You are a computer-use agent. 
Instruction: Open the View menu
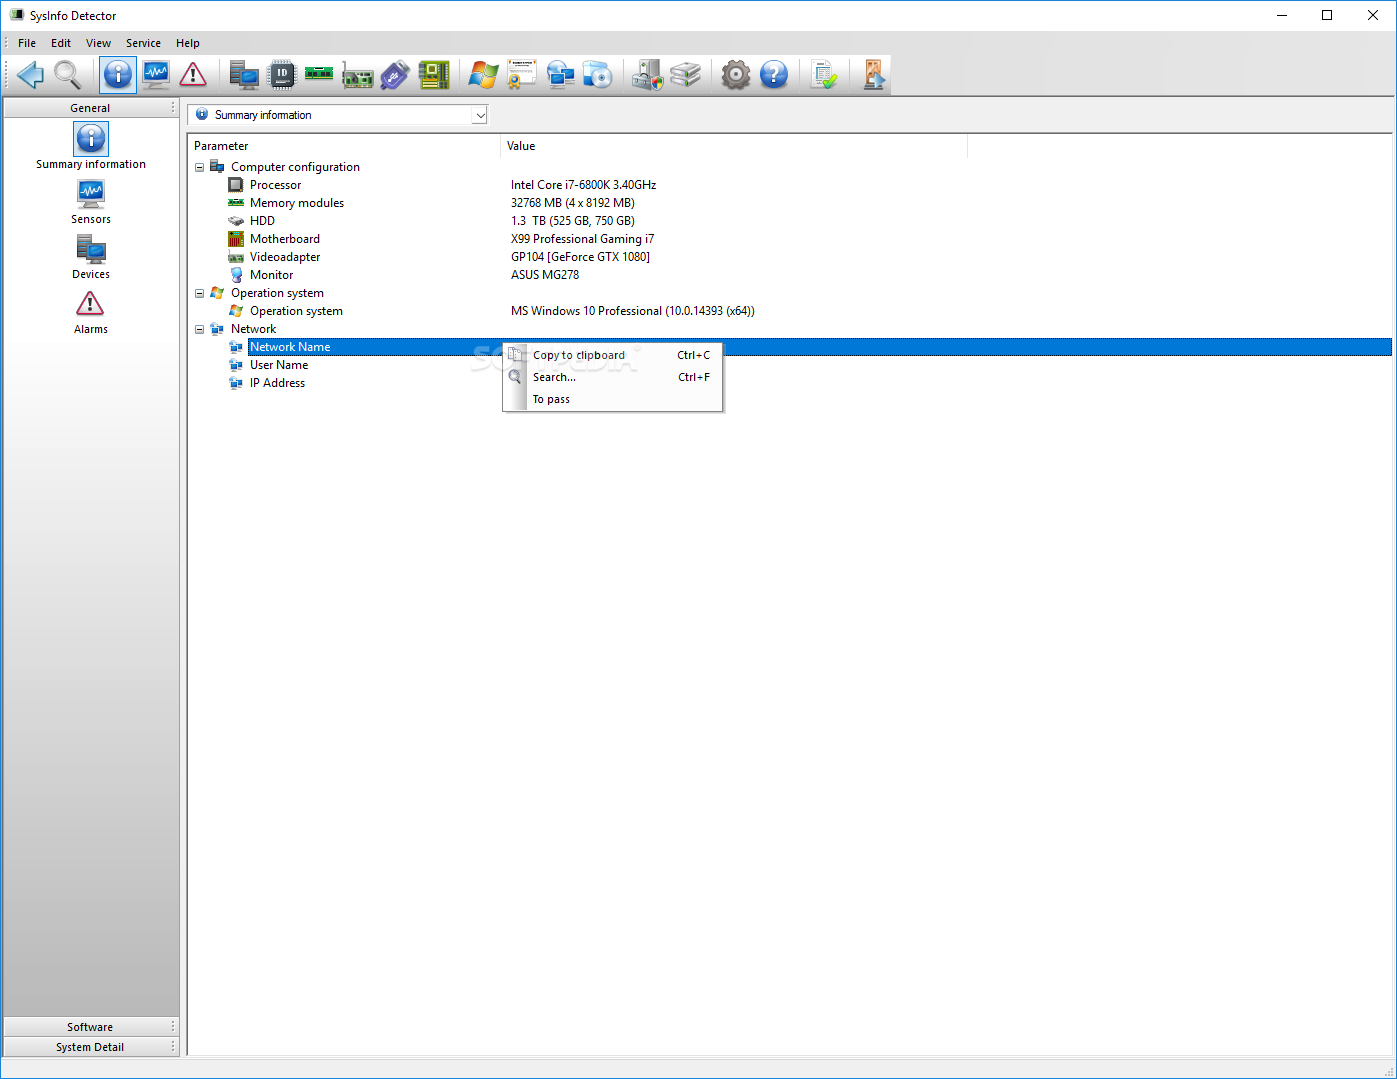[x=98, y=43]
